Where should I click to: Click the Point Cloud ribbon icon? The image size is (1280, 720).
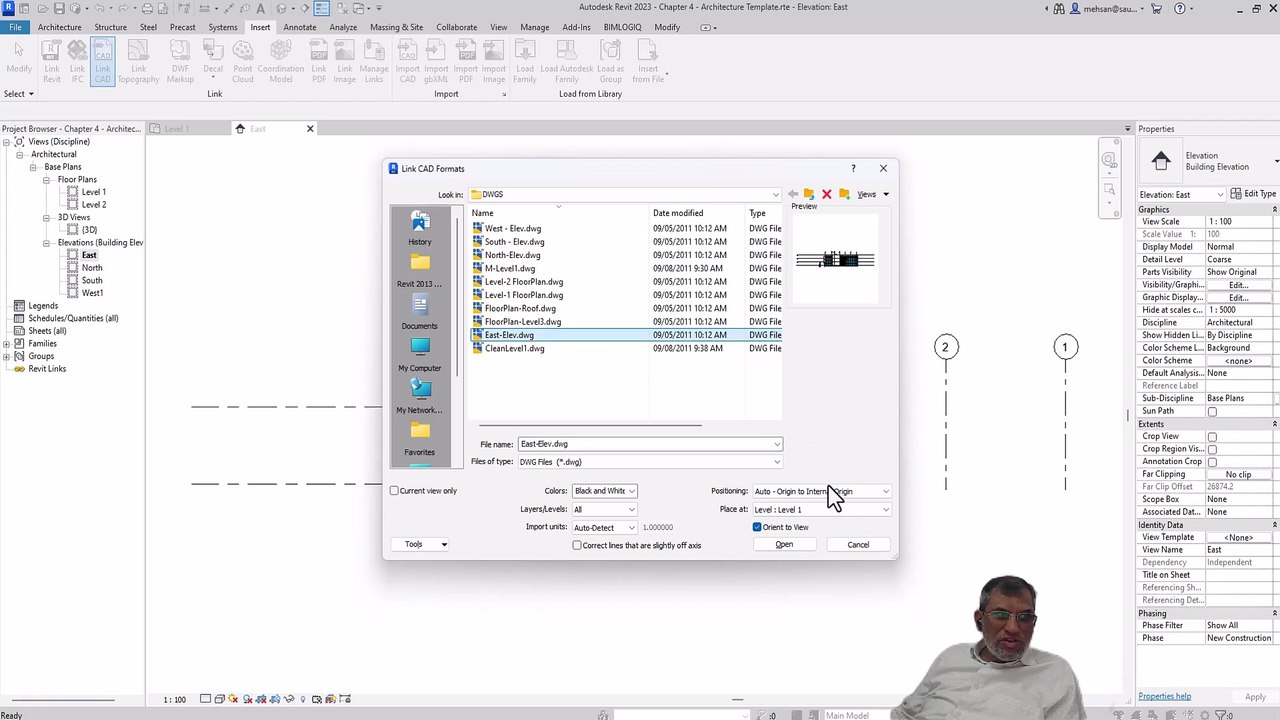tap(243, 62)
